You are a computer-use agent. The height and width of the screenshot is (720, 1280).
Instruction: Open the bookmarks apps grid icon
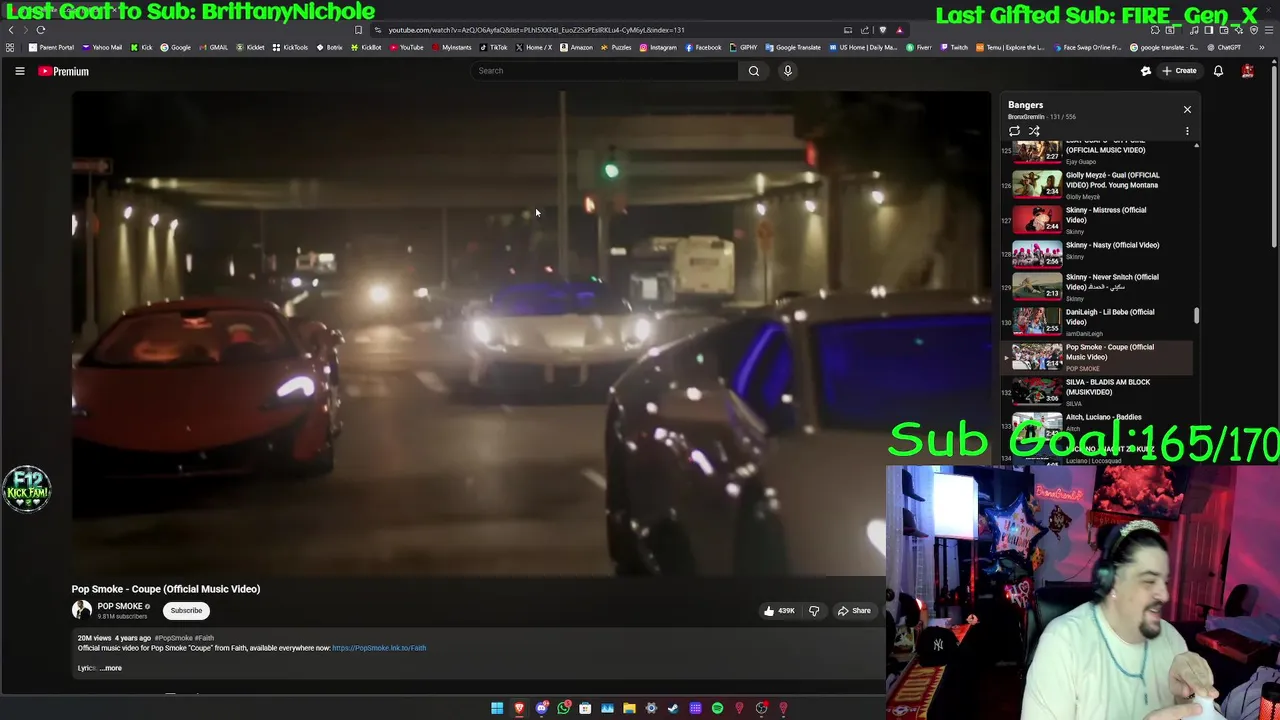10,47
